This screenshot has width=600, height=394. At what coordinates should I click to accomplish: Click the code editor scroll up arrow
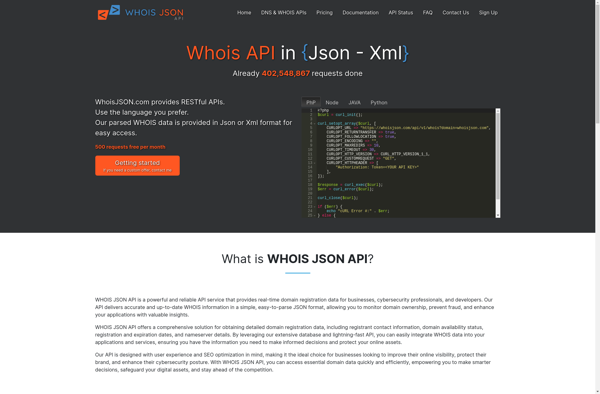498,111
